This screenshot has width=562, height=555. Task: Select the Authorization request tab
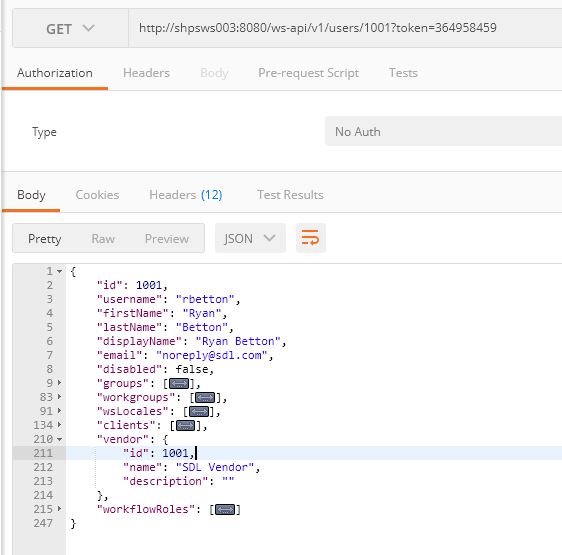[55, 73]
